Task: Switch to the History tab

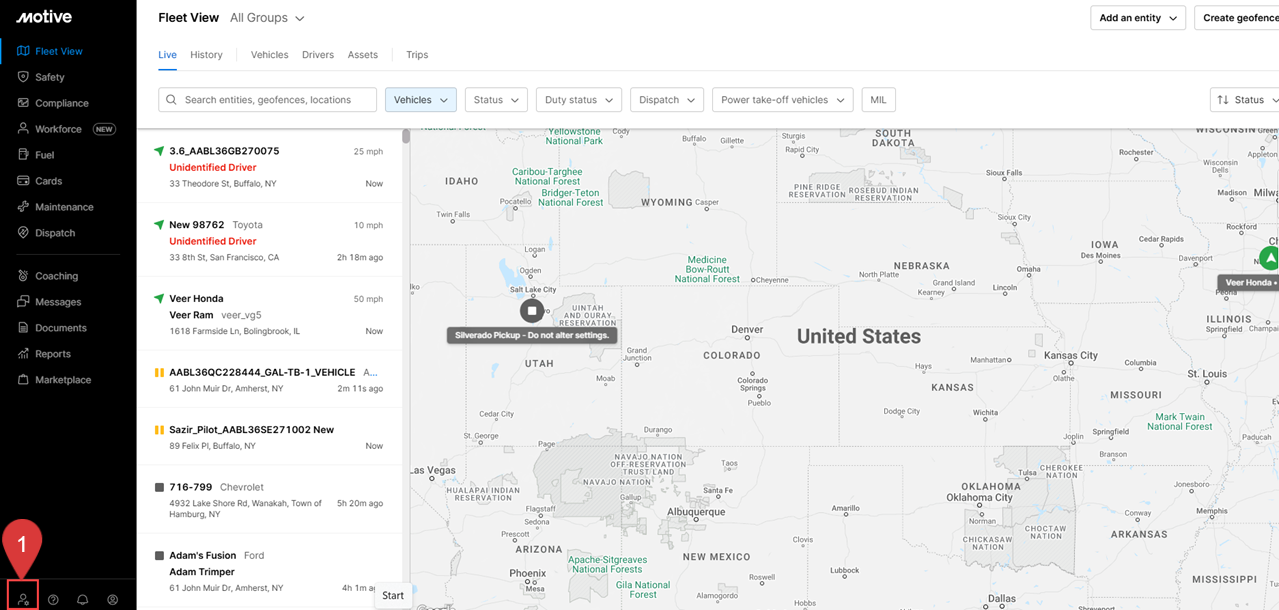Action: coord(206,55)
